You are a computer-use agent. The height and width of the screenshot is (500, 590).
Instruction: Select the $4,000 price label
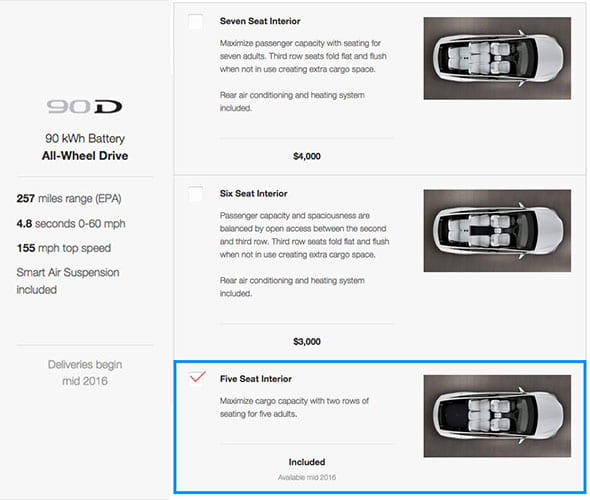[x=307, y=156]
